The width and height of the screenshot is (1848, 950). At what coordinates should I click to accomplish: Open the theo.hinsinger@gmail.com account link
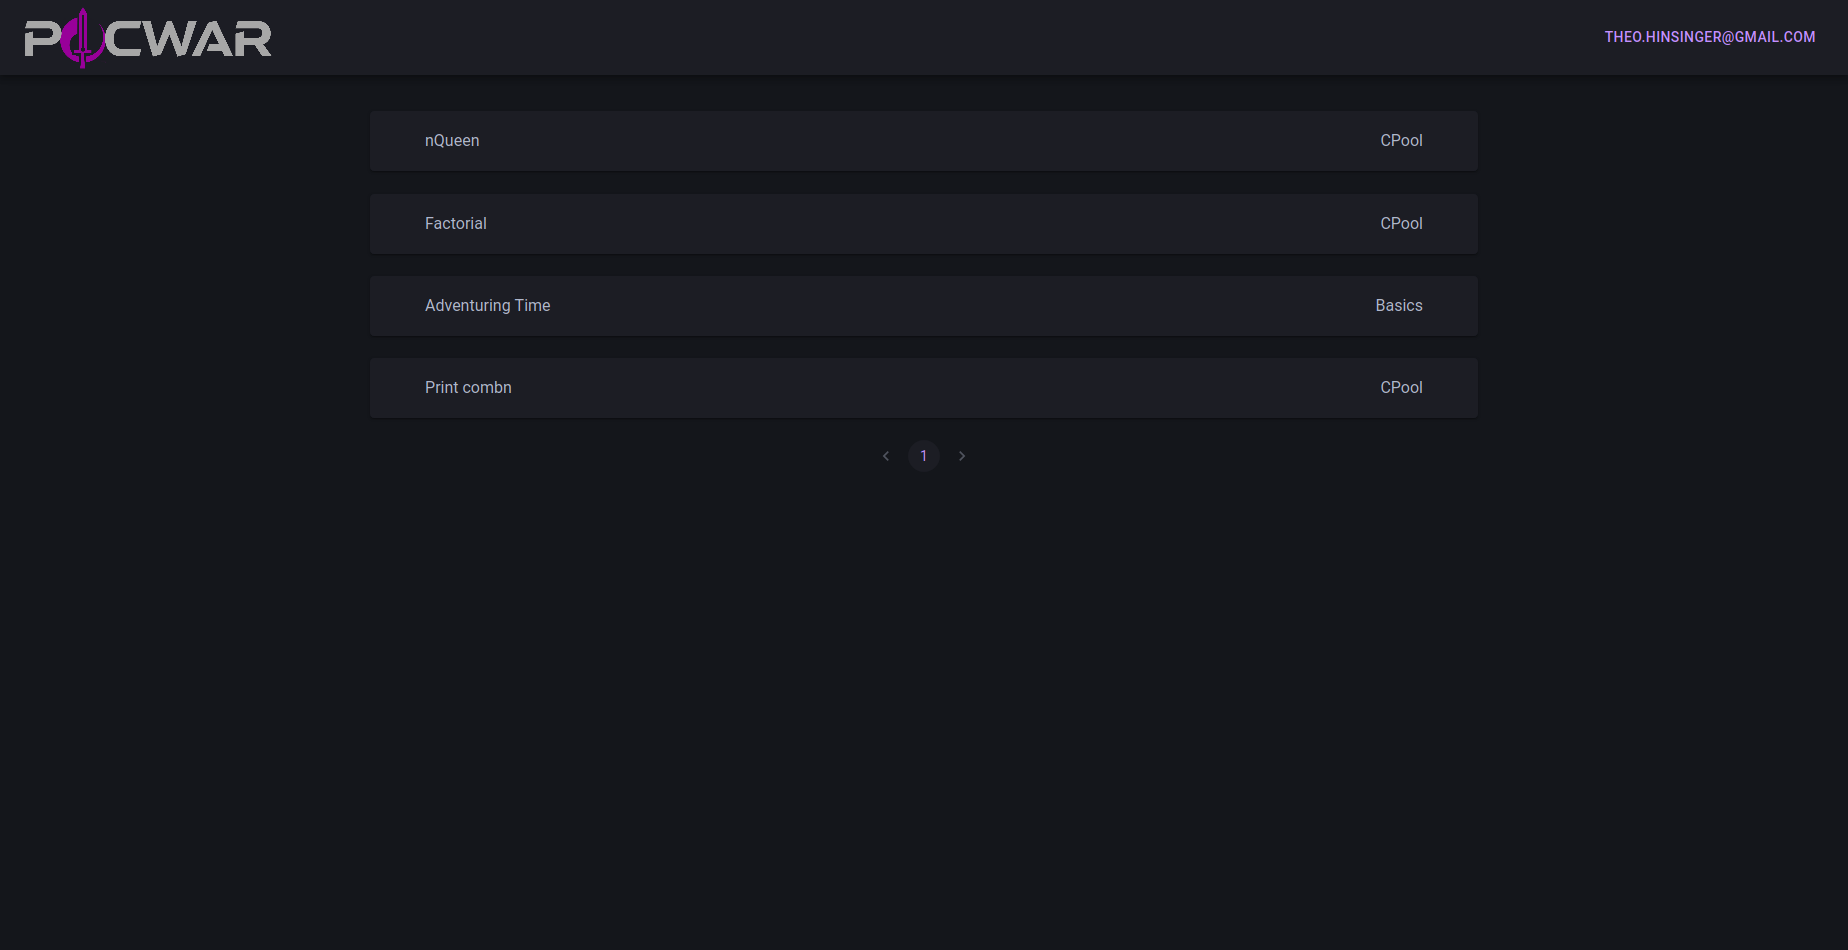1710,37
